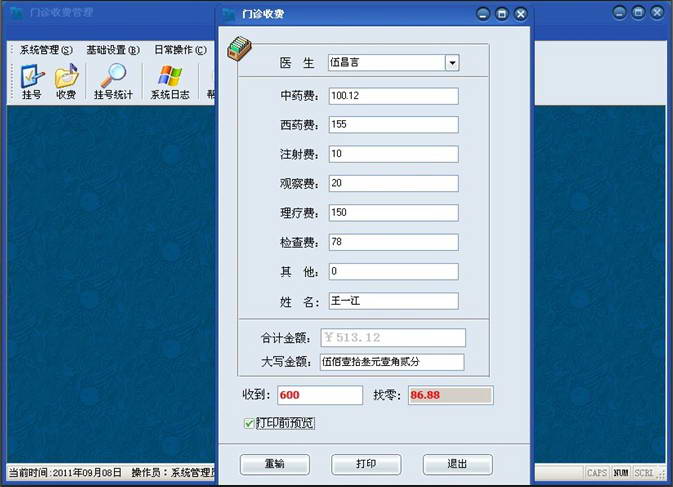Focus the 注射费 field with 10
Viewport: 673px width, 487px height.
click(x=394, y=154)
